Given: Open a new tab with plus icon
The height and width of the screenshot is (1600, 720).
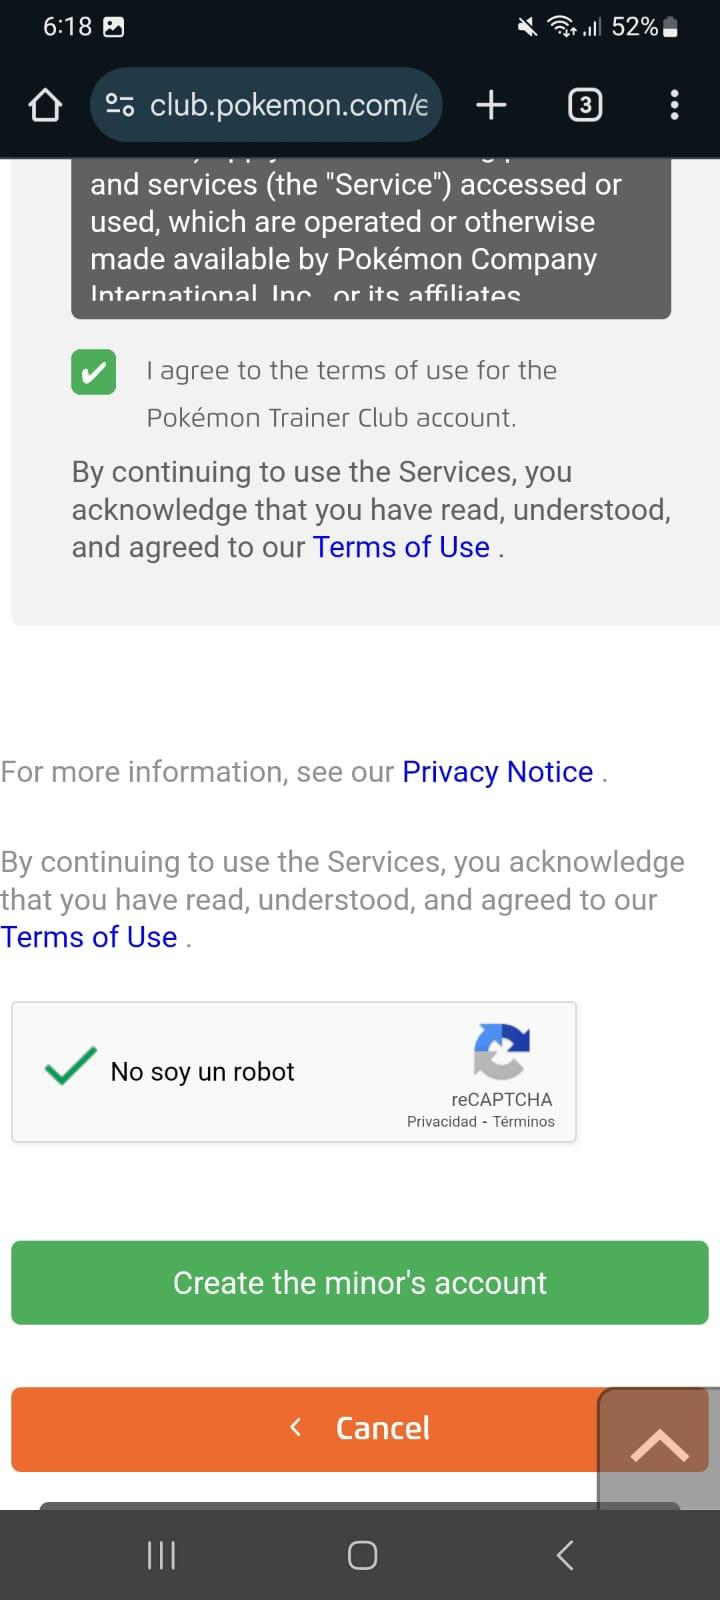Looking at the screenshot, I should point(491,105).
